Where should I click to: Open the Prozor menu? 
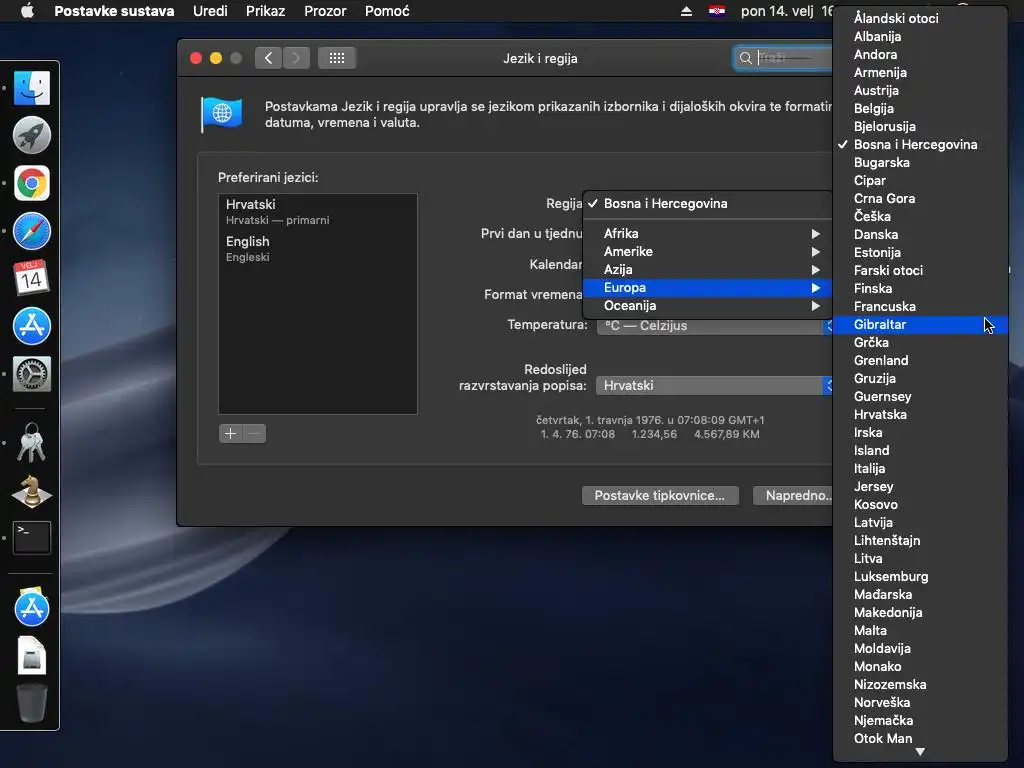coord(325,11)
